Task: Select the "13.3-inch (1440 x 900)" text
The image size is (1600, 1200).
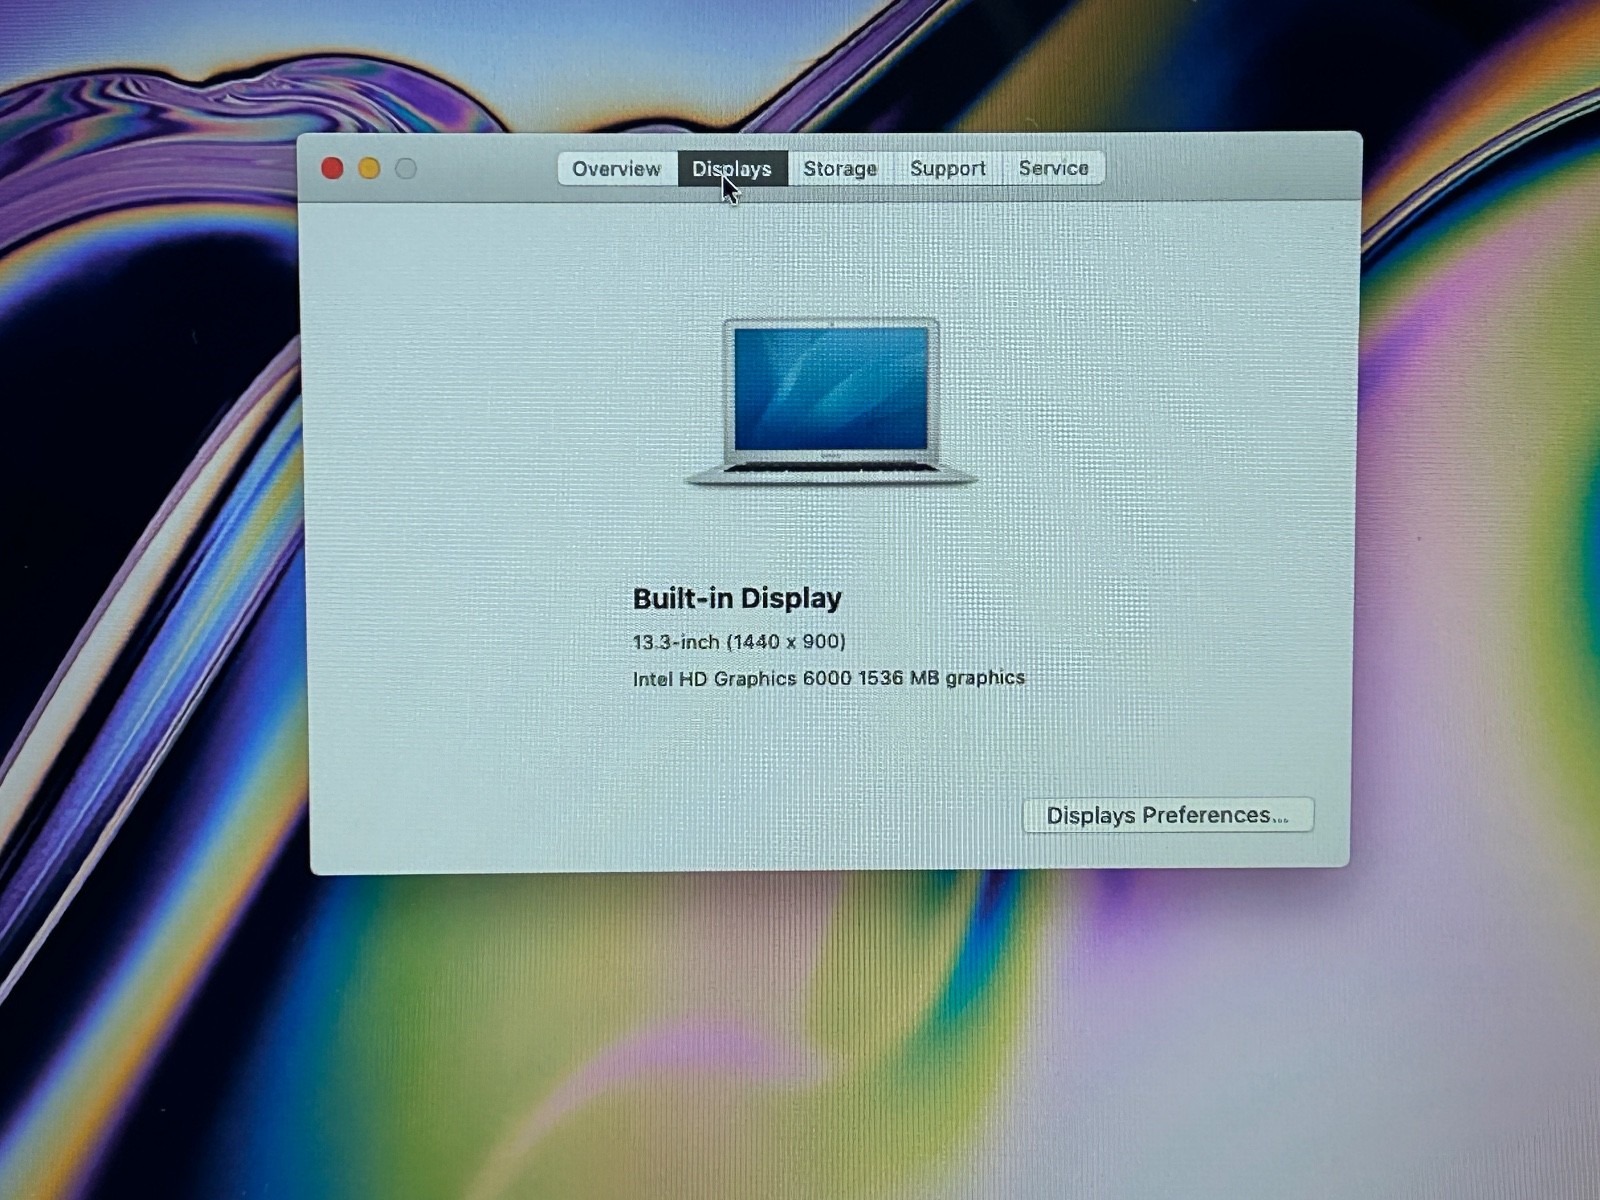Action: [739, 641]
